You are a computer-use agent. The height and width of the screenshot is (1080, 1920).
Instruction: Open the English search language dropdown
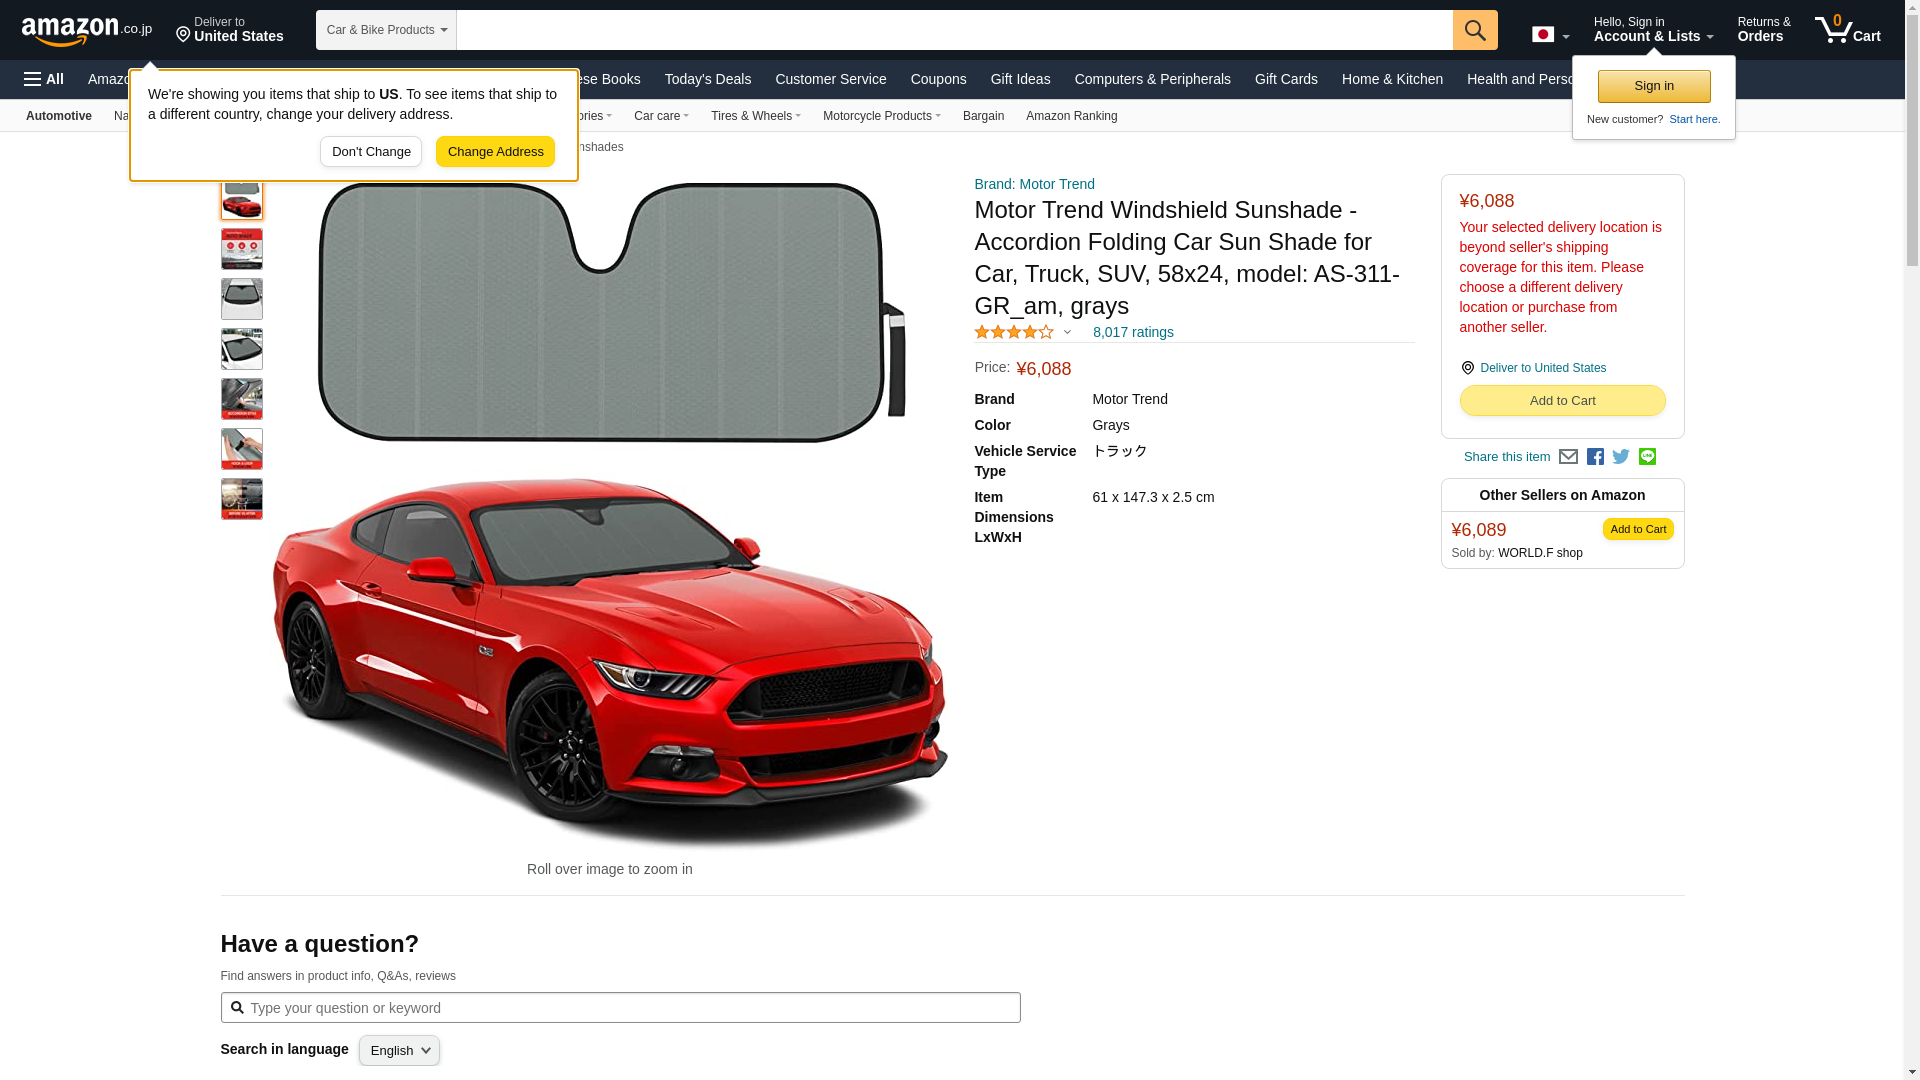click(399, 1050)
